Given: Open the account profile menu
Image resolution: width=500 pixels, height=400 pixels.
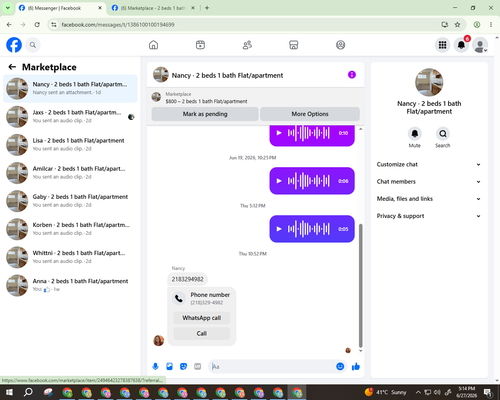Looking at the screenshot, I should point(480,45).
